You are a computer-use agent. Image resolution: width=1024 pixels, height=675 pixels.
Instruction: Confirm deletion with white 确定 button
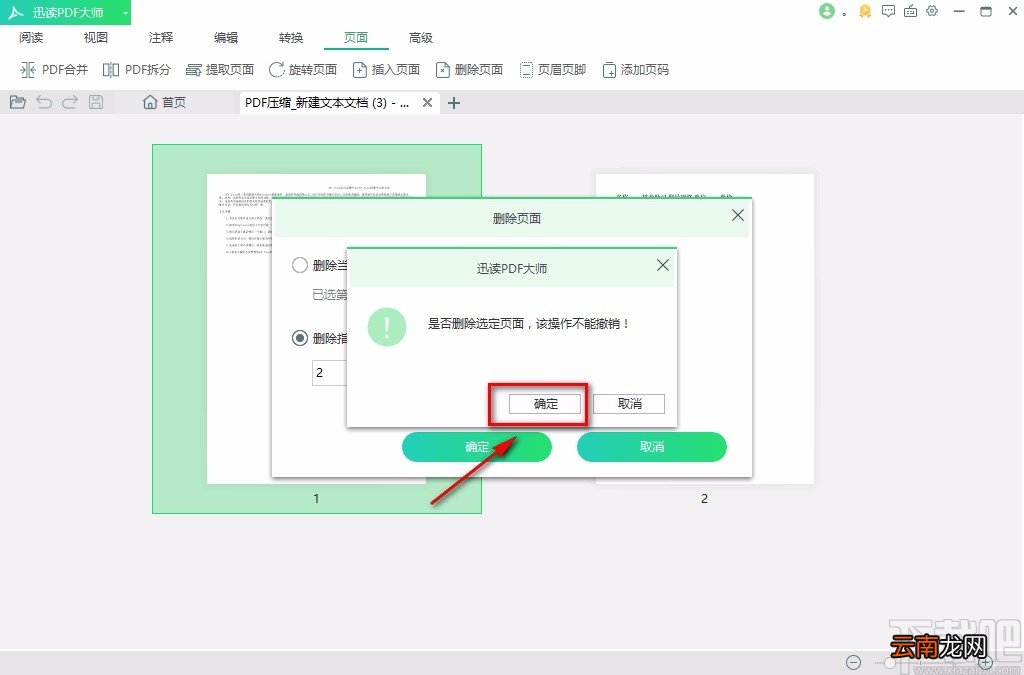(545, 404)
